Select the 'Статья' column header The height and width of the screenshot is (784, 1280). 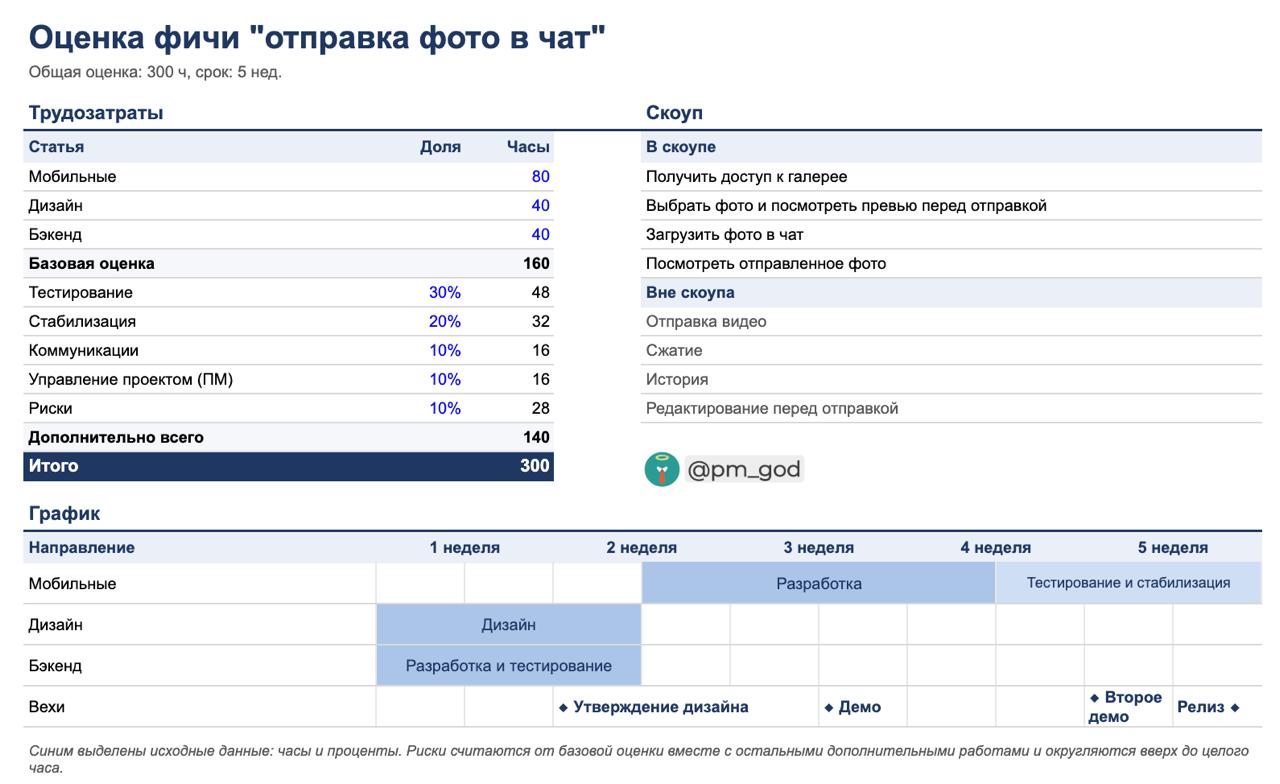pos(56,147)
